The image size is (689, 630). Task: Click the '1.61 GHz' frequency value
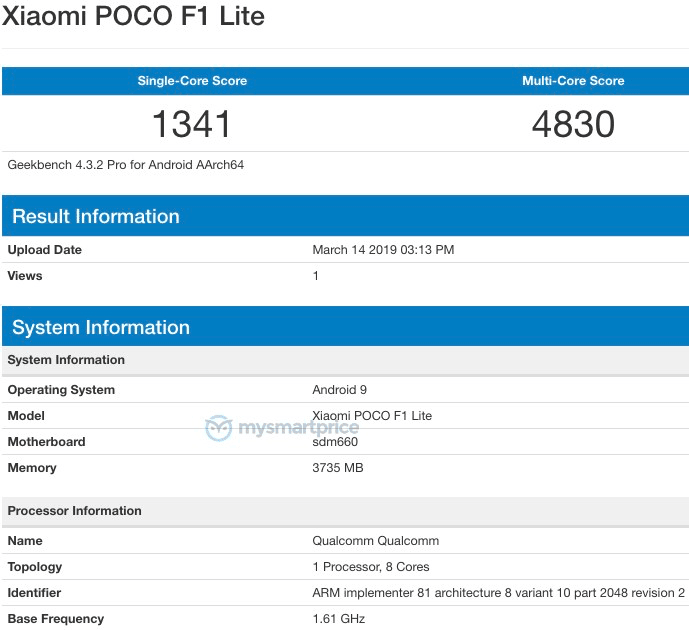[x=338, y=619]
